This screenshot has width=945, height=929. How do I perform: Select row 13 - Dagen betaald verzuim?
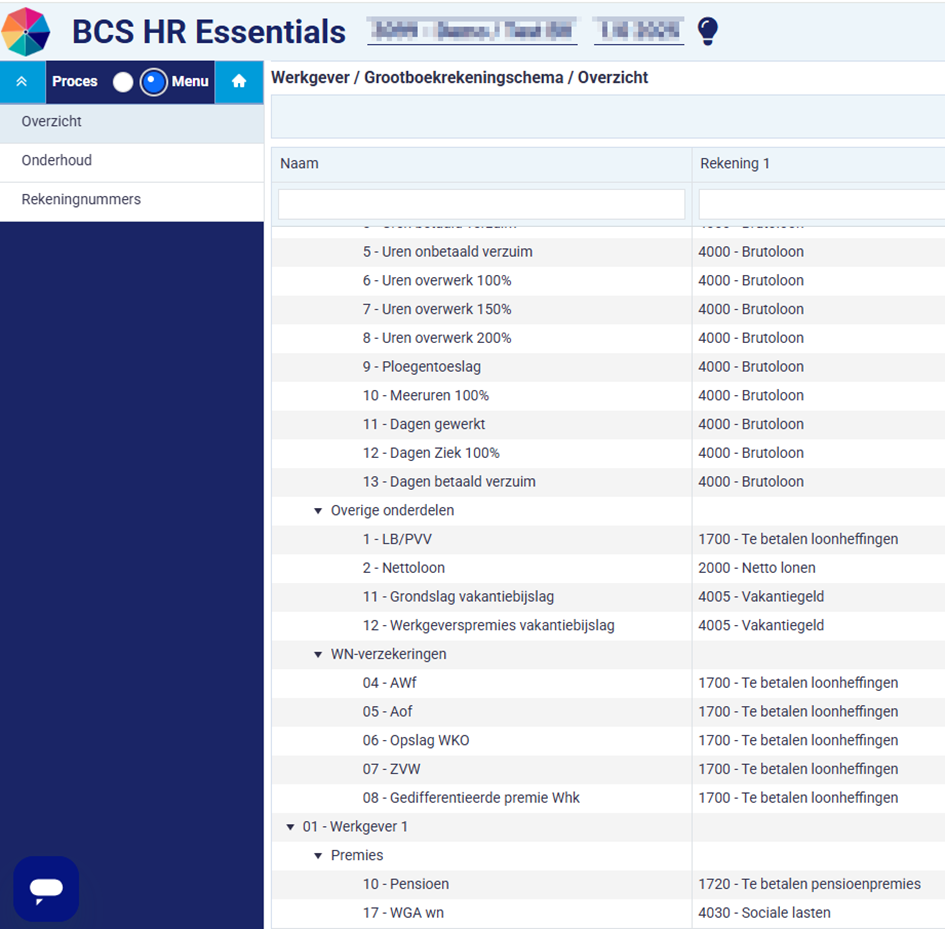point(608,482)
